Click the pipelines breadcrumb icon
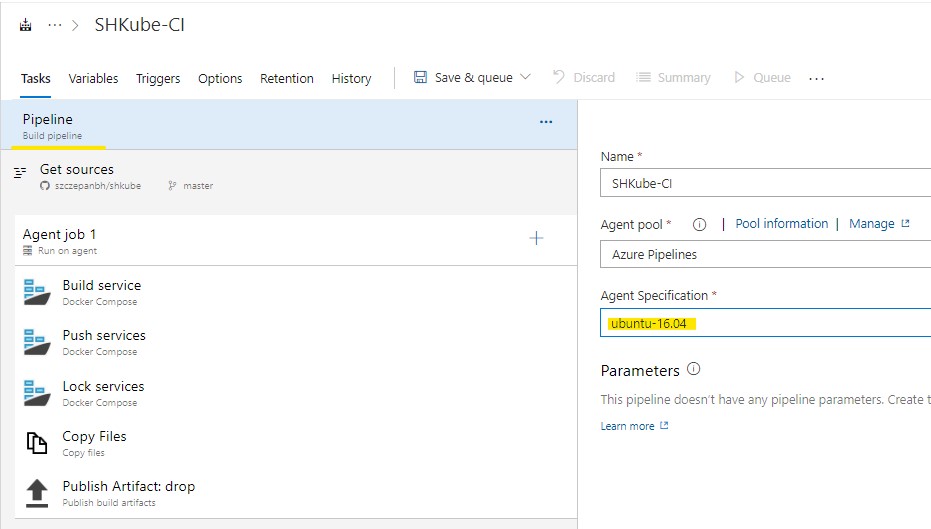Image resolution: width=931 pixels, height=529 pixels. pyautogui.click(x=26, y=25)
